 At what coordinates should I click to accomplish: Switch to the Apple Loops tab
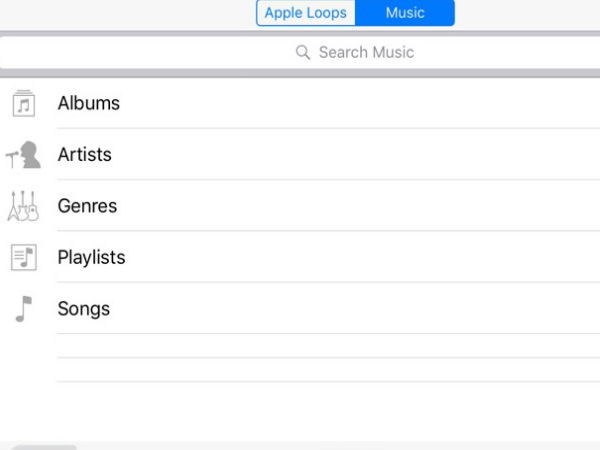(306, 13)
